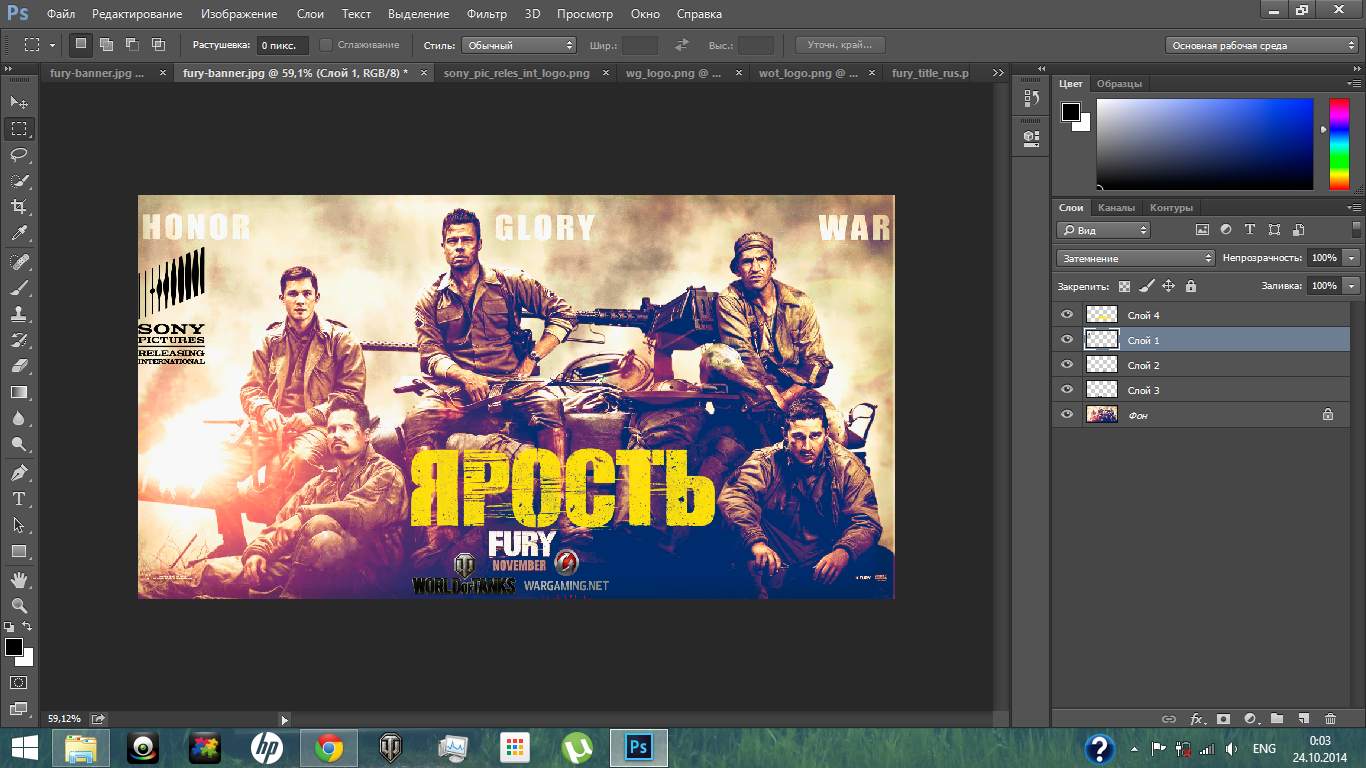Open the Слои menu

click(310, 14)
